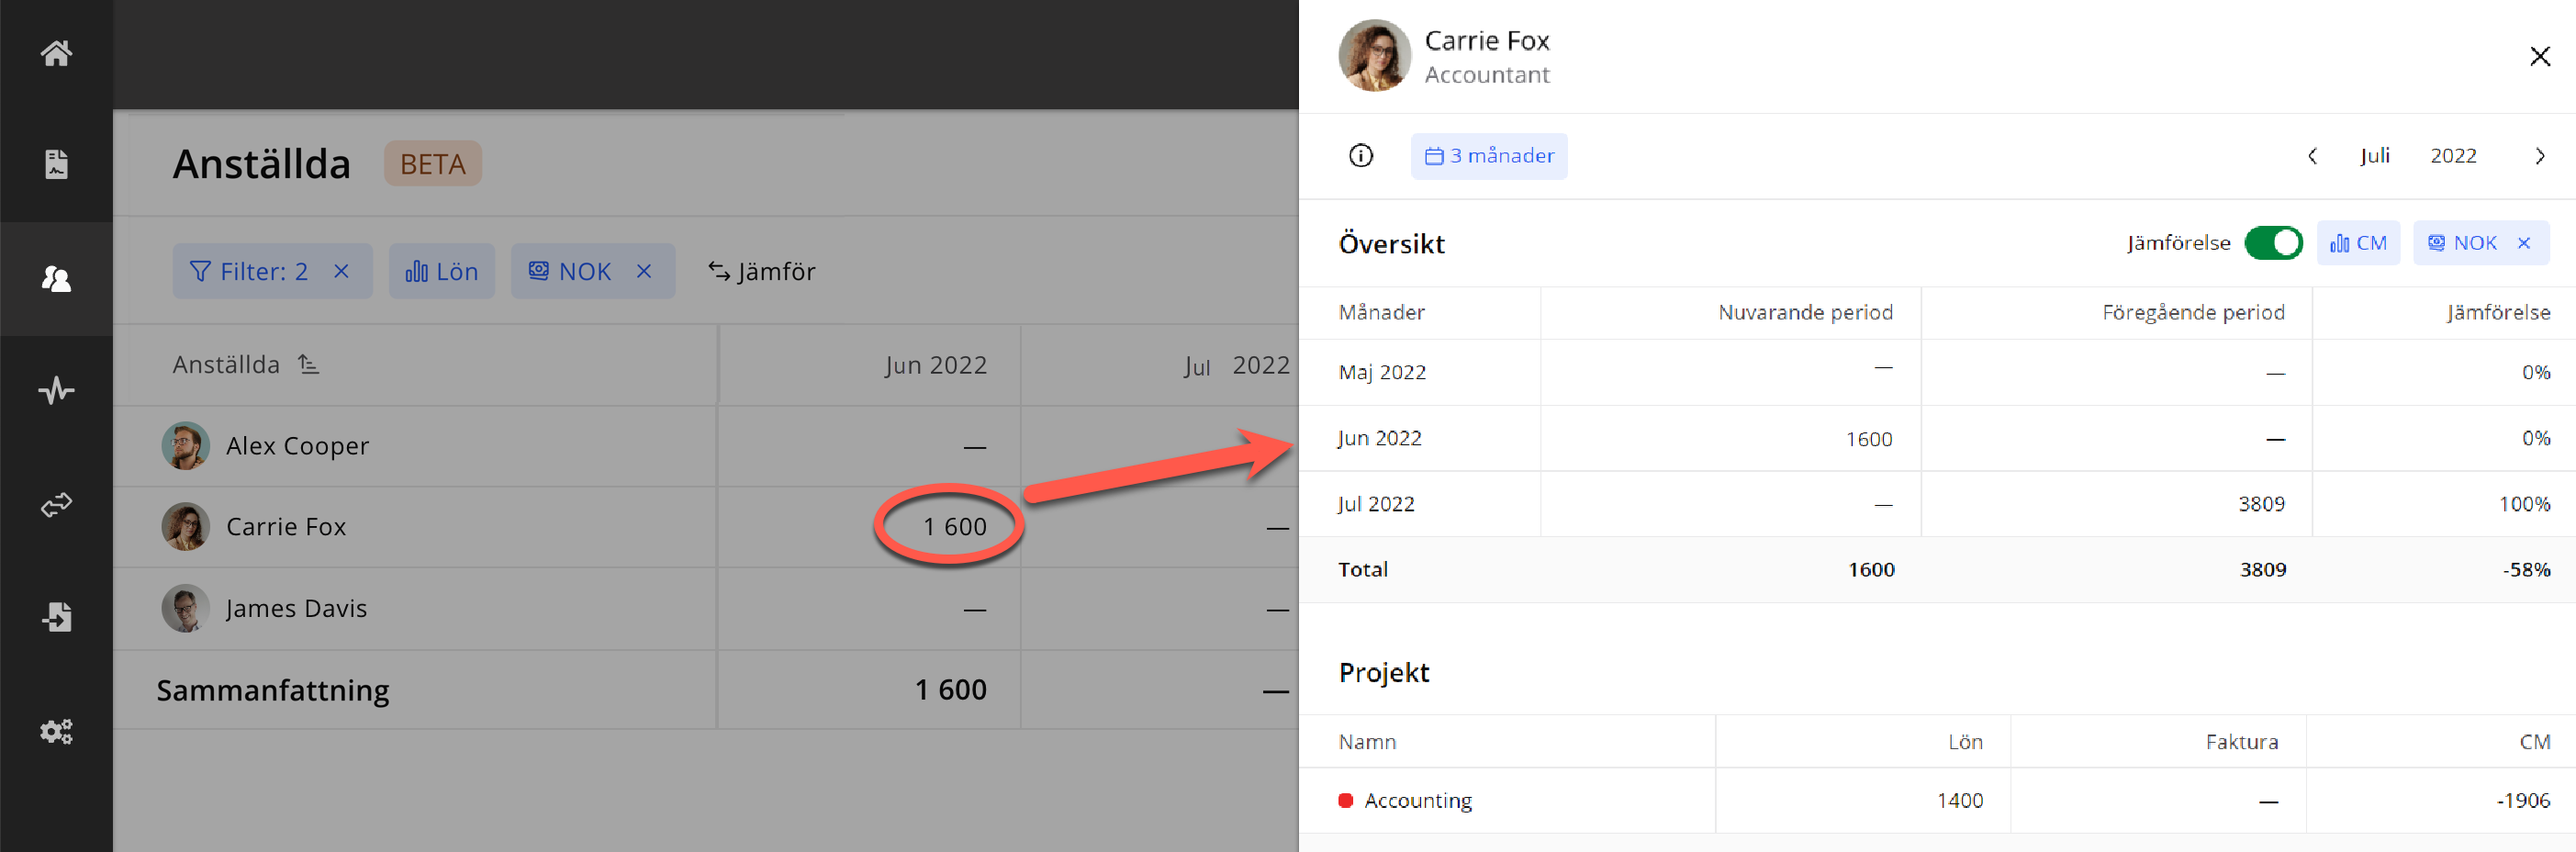Click James Davis's avatar

tap(186, 608)
